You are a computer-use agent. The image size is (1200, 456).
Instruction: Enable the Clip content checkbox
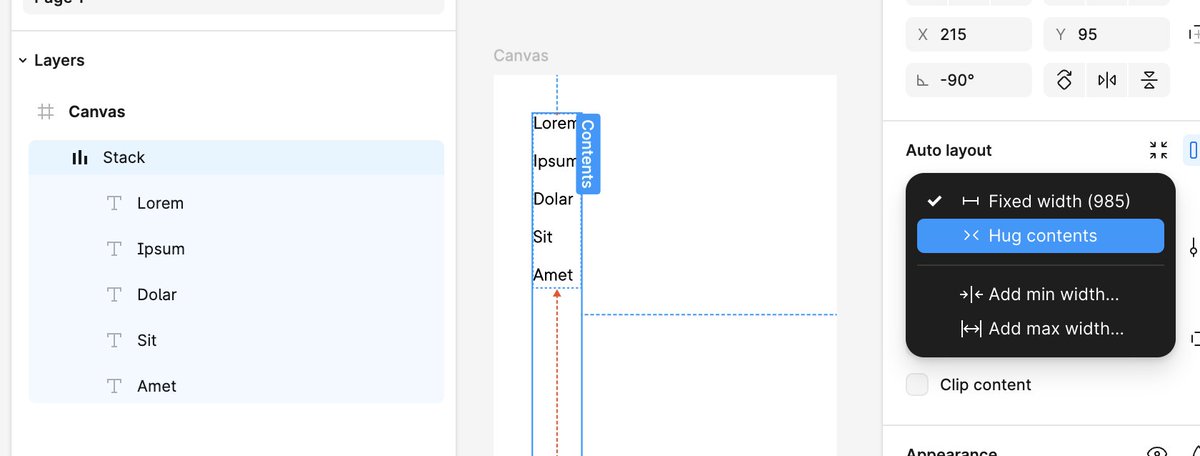click(x=917, y=385)
